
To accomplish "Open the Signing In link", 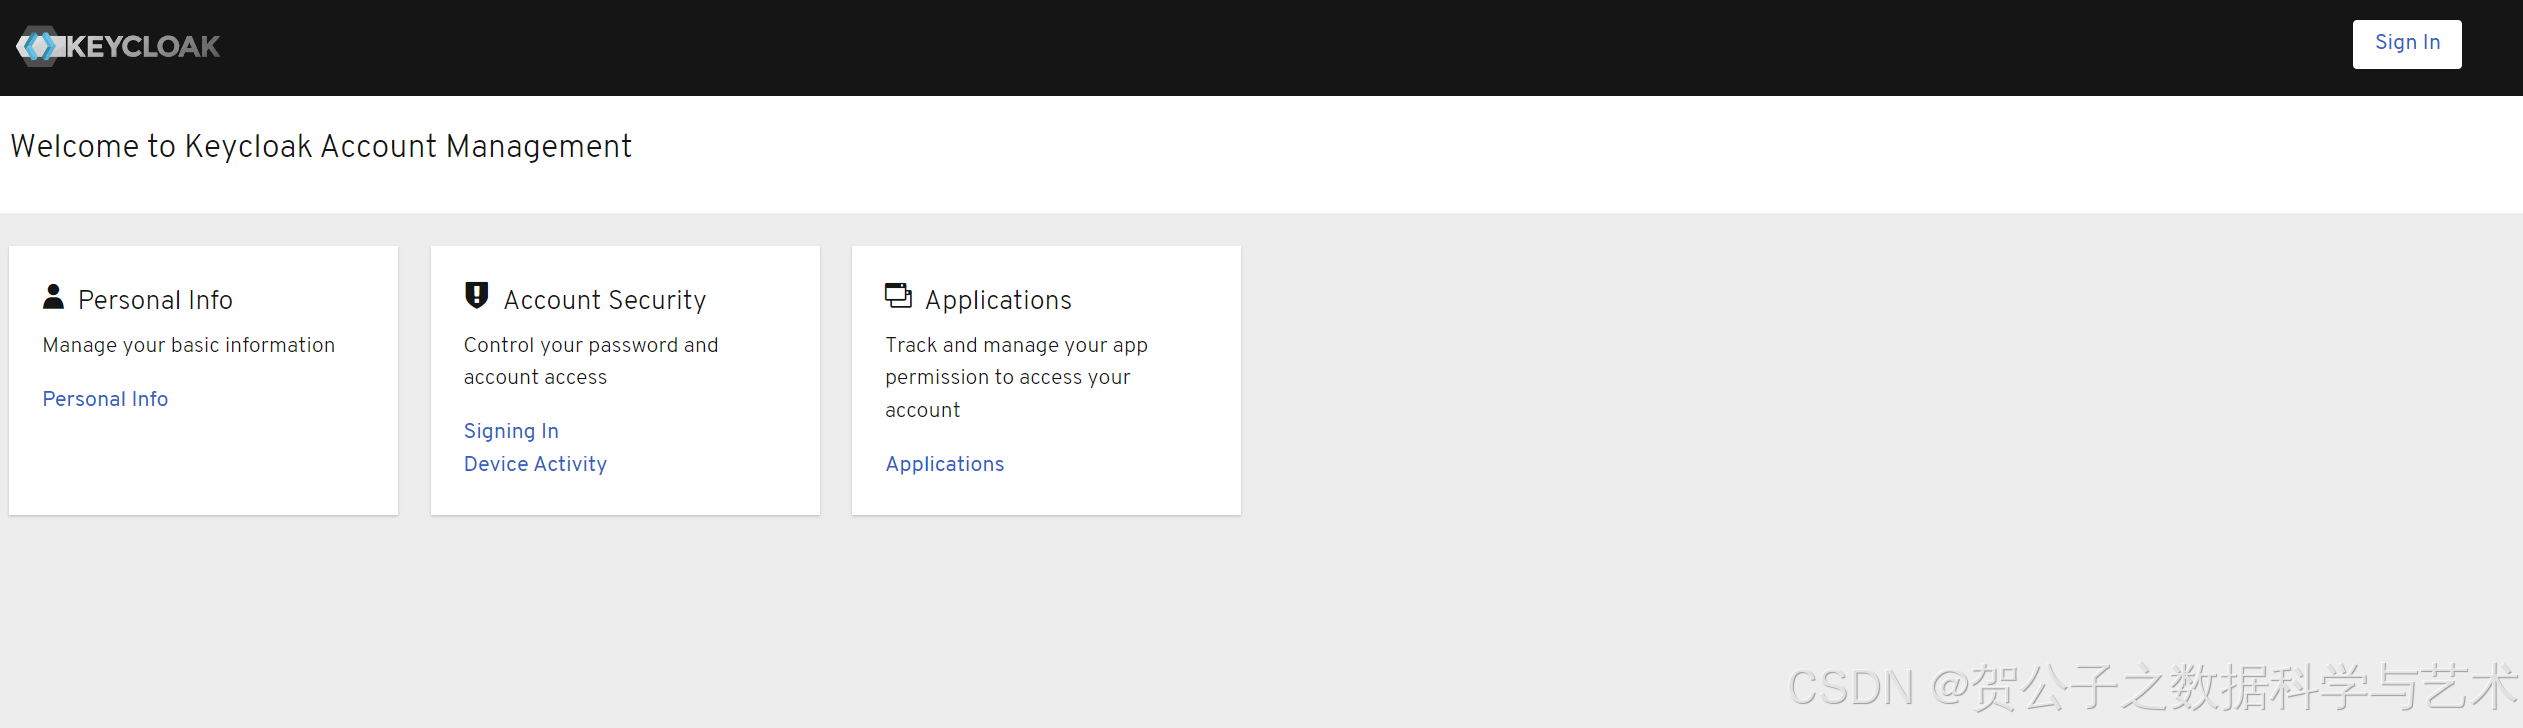I will pyautogui.click(x=511, y=431).
